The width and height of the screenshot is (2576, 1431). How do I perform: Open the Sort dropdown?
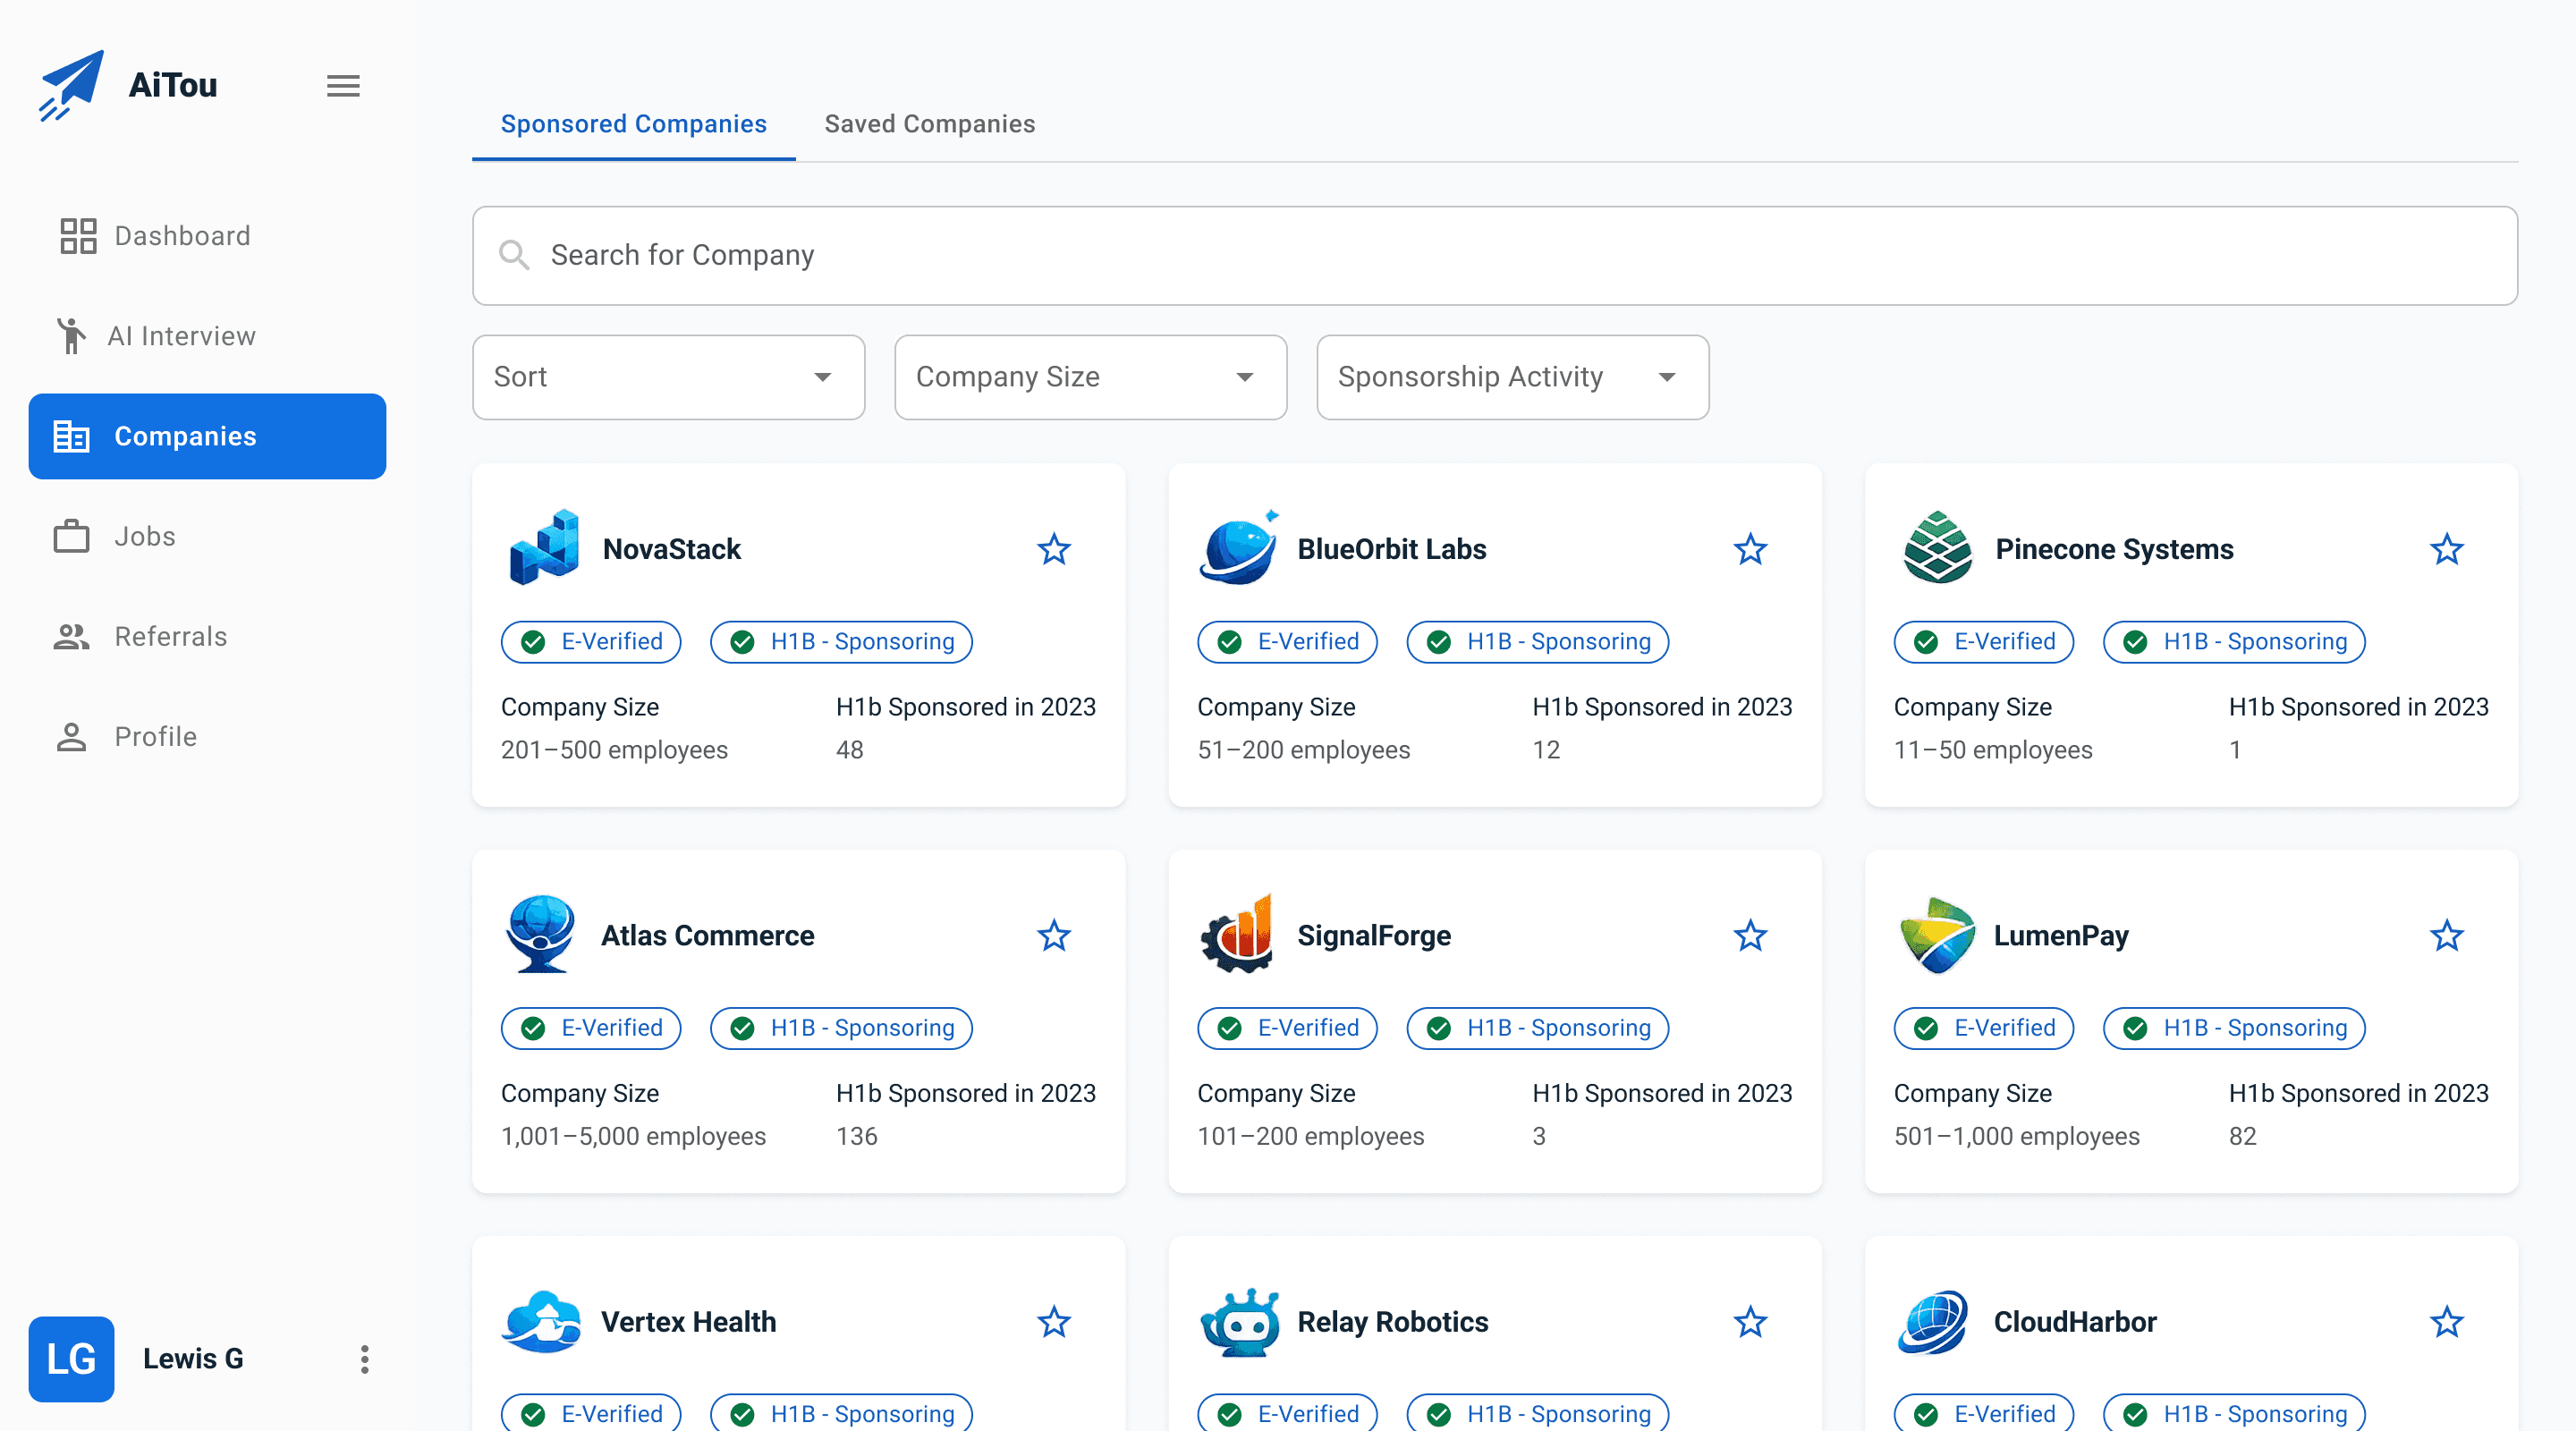pos(668,377)
